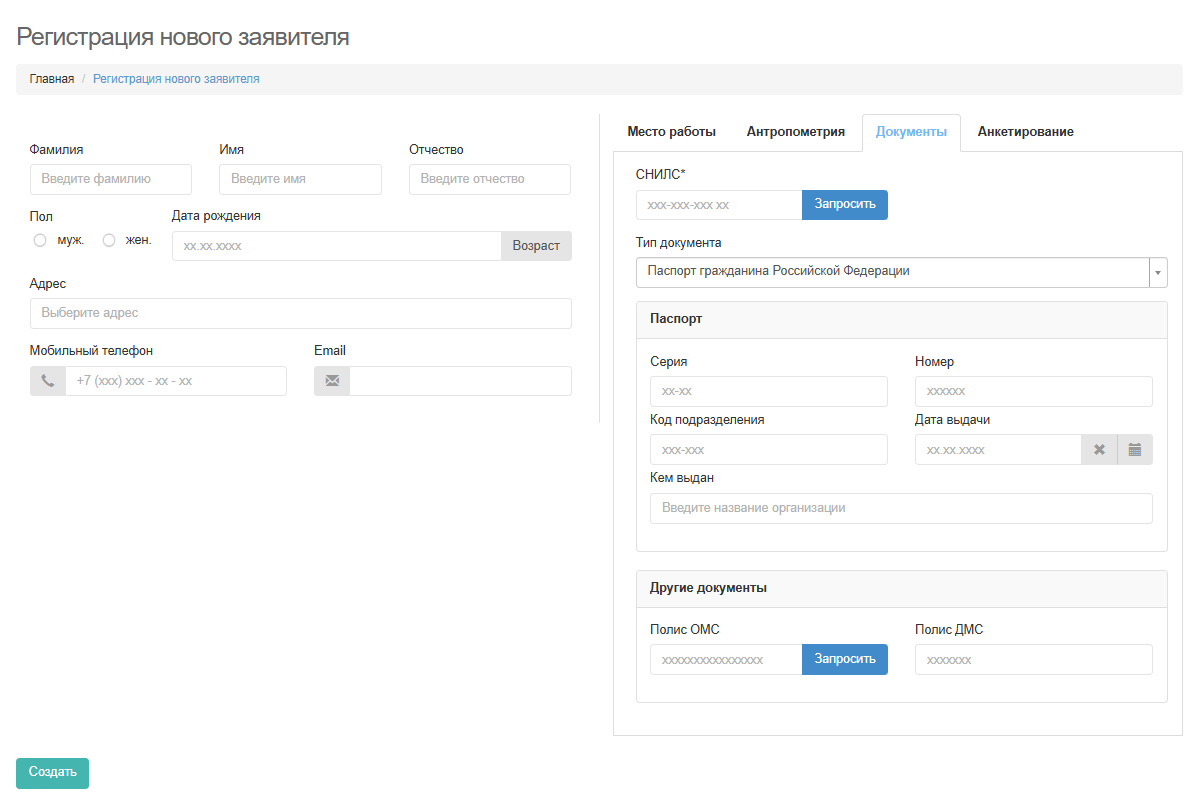Click the Возраст button by birth date
This screenshot has height=803, width=1193.
(536, 246)
